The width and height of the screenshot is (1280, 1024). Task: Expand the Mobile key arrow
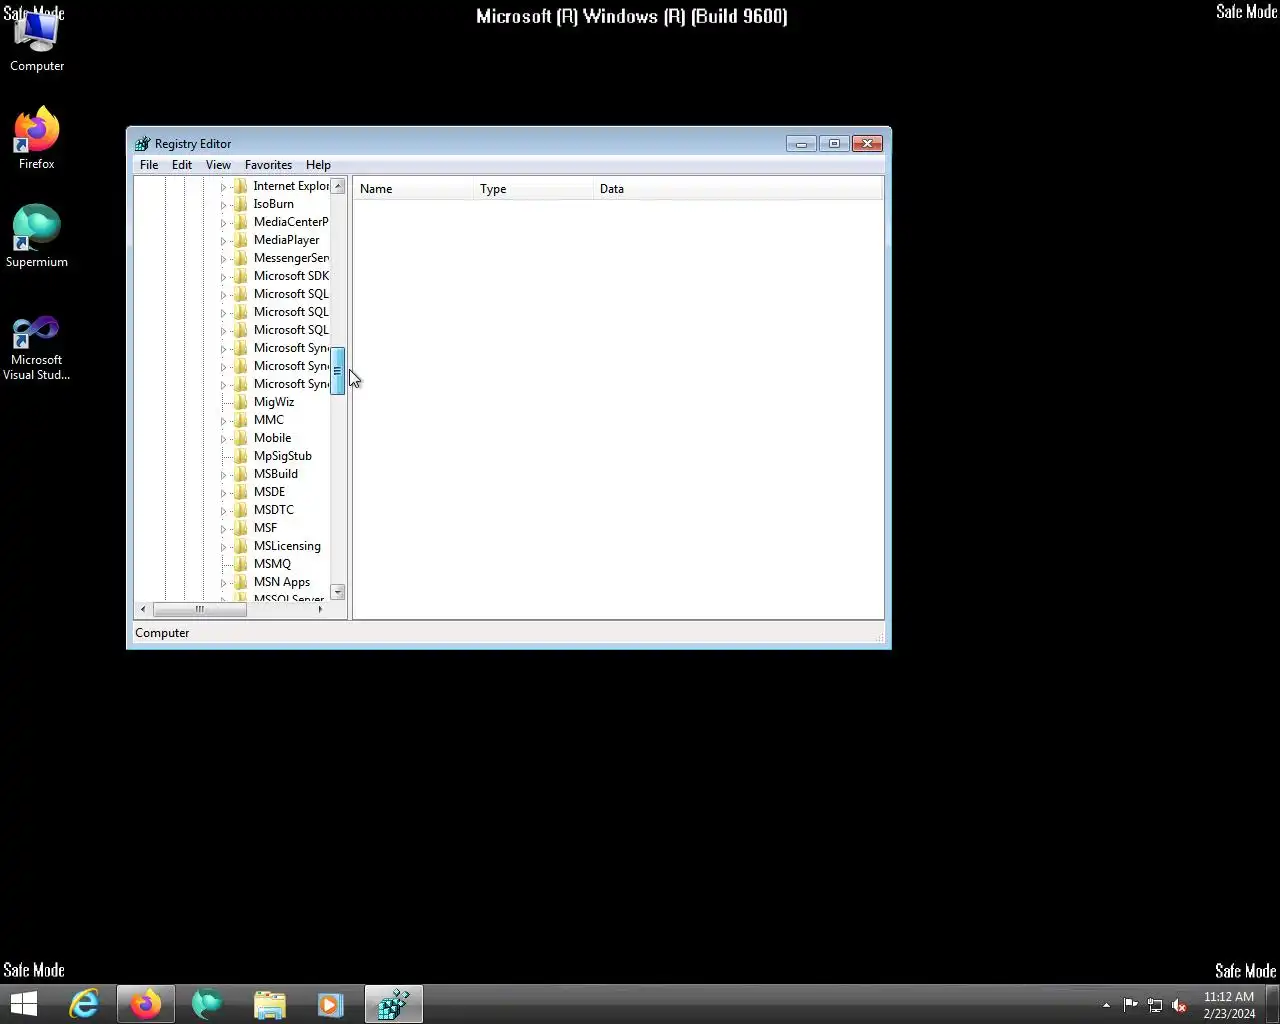point(223,439)
